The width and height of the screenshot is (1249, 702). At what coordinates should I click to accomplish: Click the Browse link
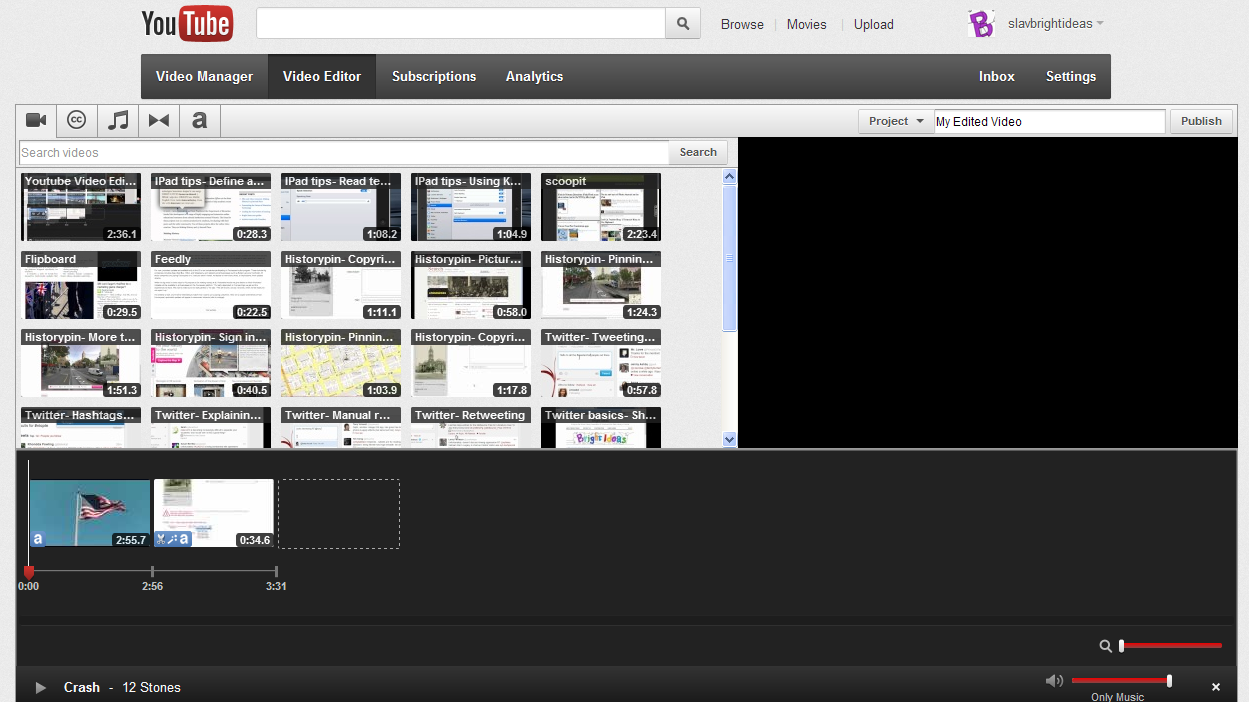(742, 24)
